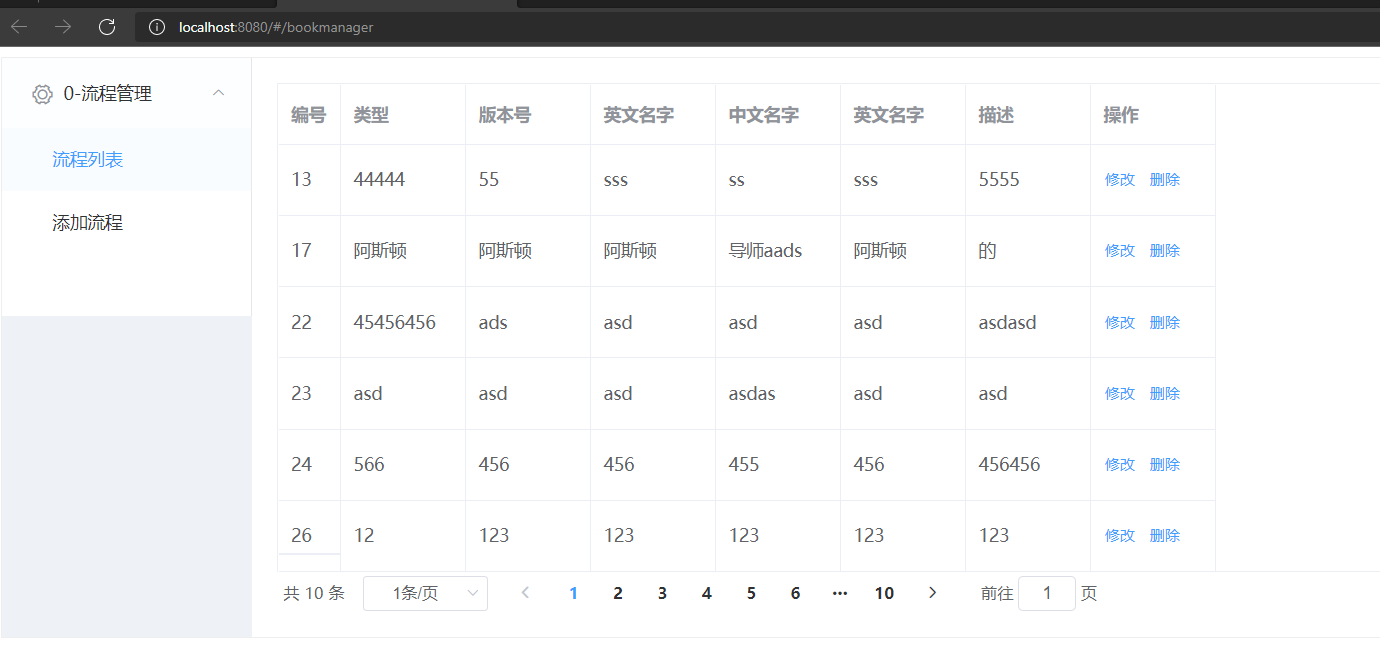
Task: Click 修改 for row 13
Action: (1120, 180)
